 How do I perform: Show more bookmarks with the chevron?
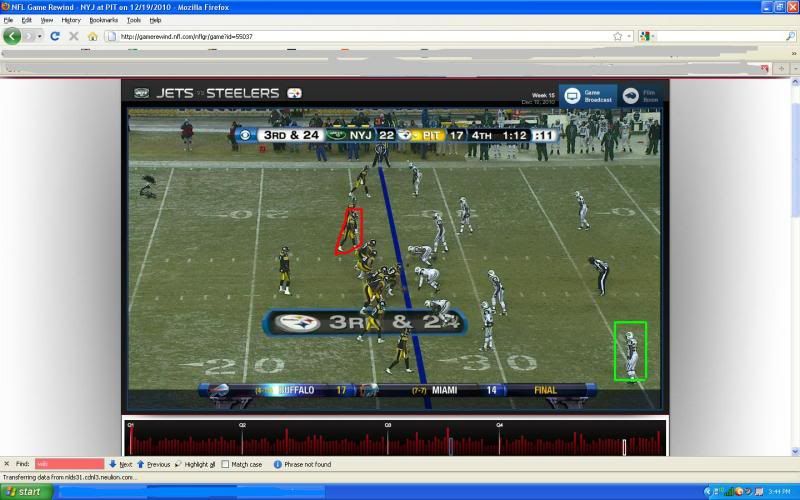[794, 53]
